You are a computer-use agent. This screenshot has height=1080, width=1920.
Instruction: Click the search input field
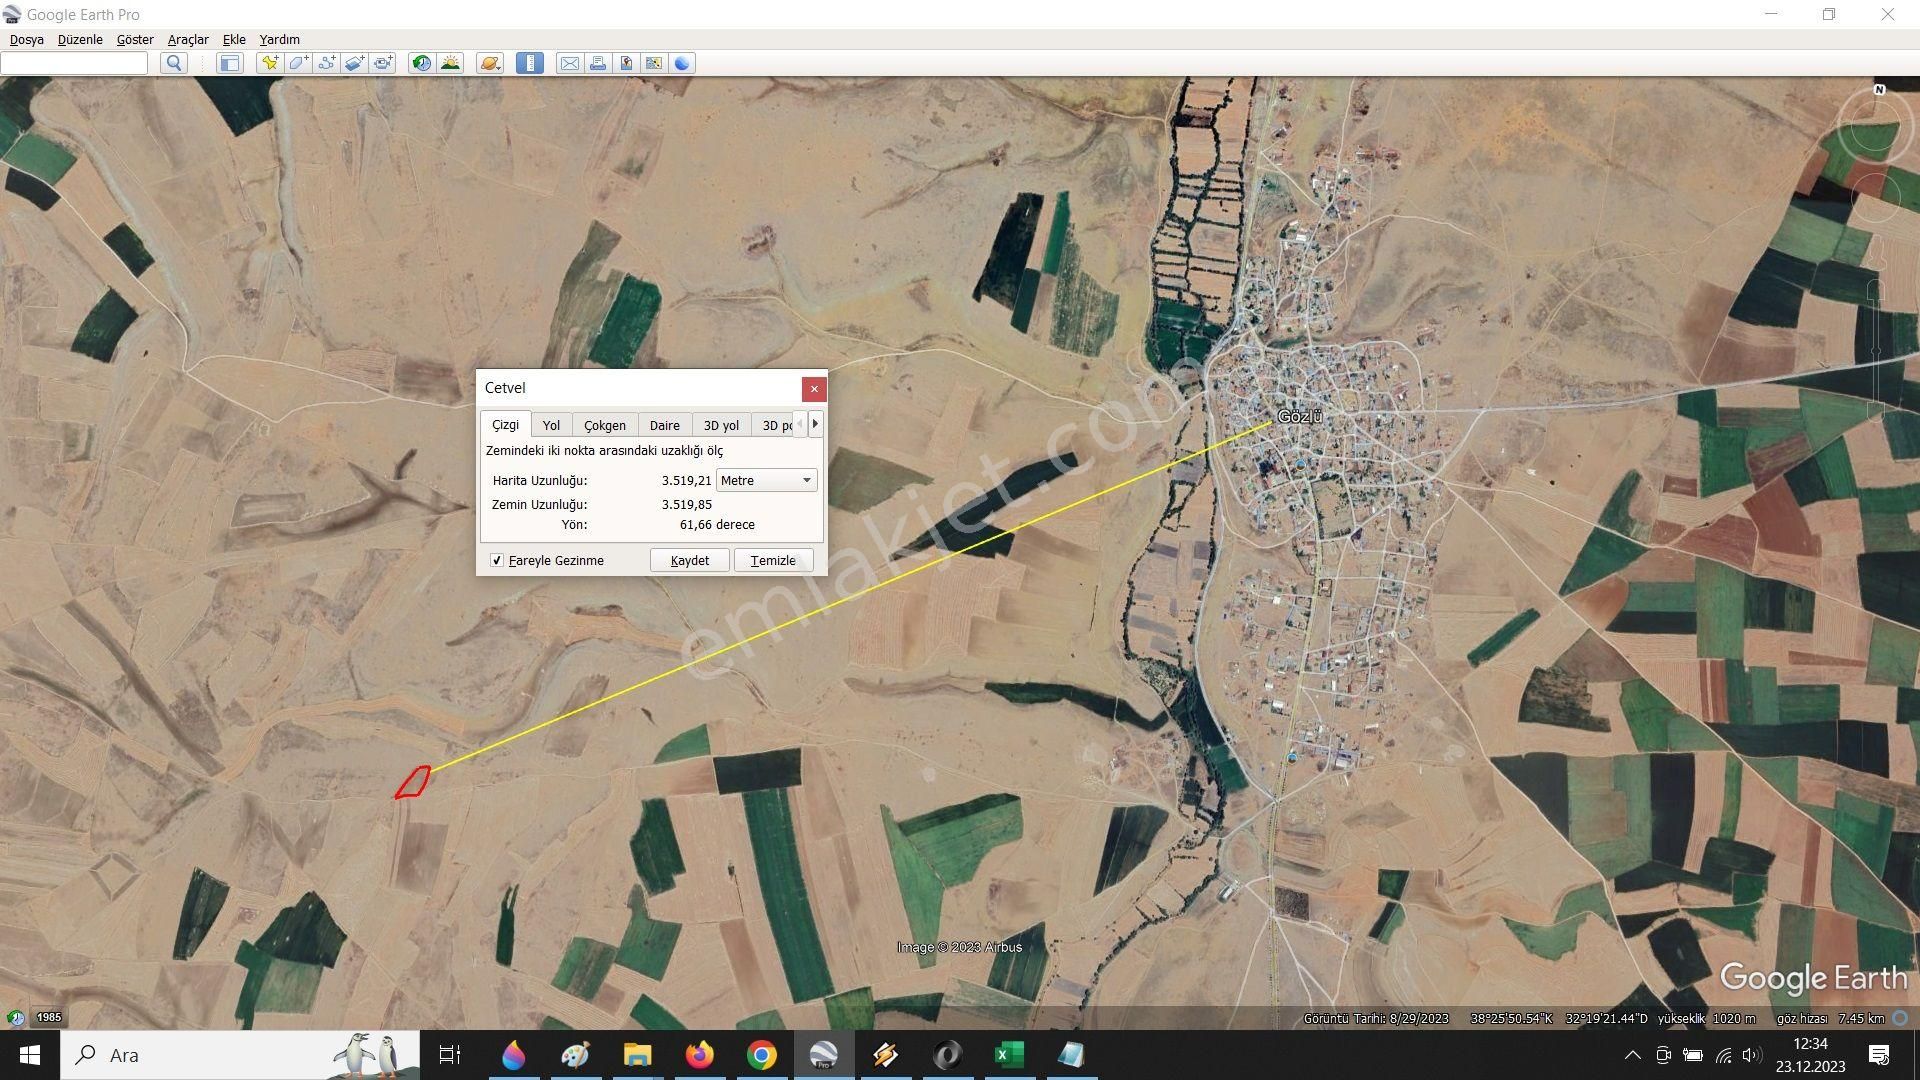coord(75,63)
